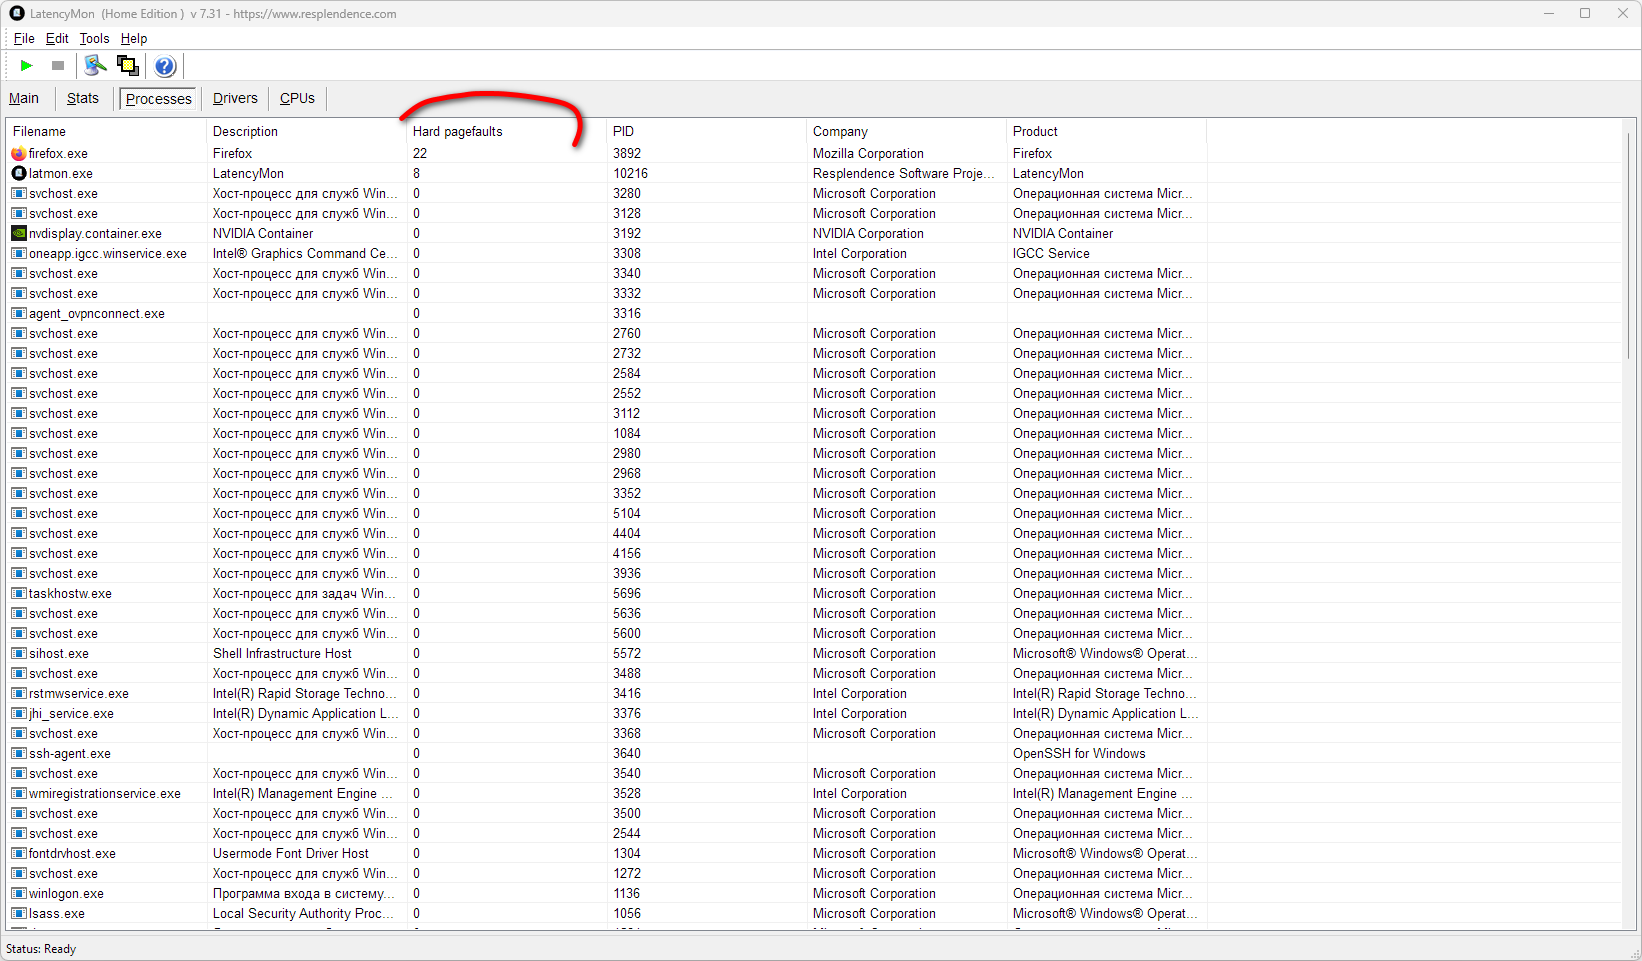
Task: Click OpenSSH for Windows product cell
Action: click(1079, 754)
